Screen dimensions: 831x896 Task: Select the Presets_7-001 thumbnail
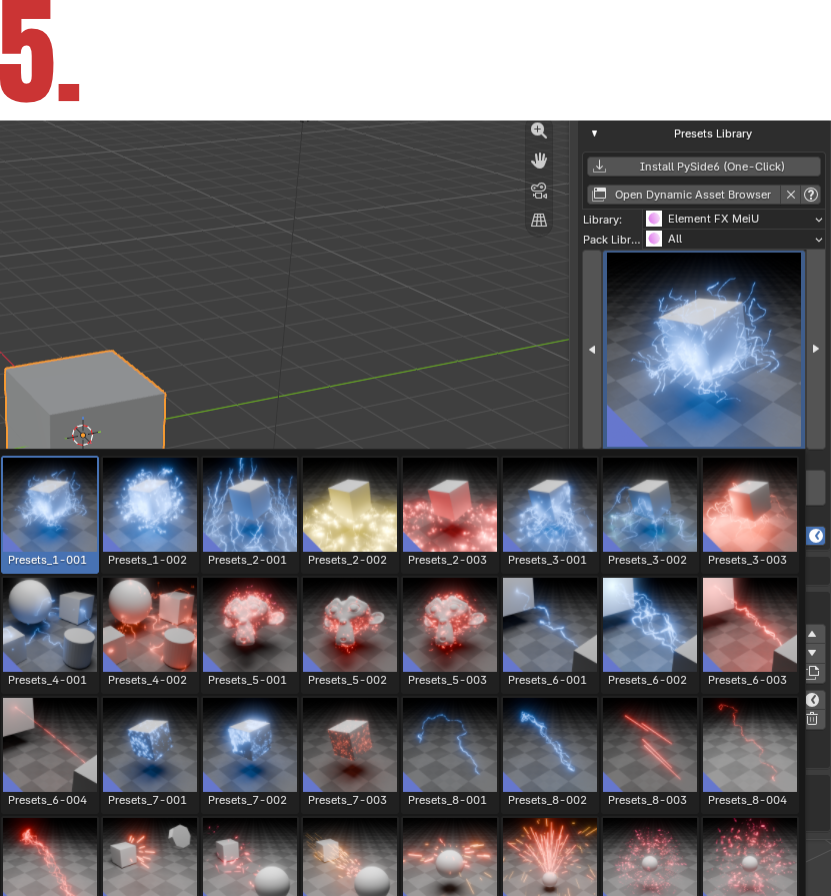point(150,754)
